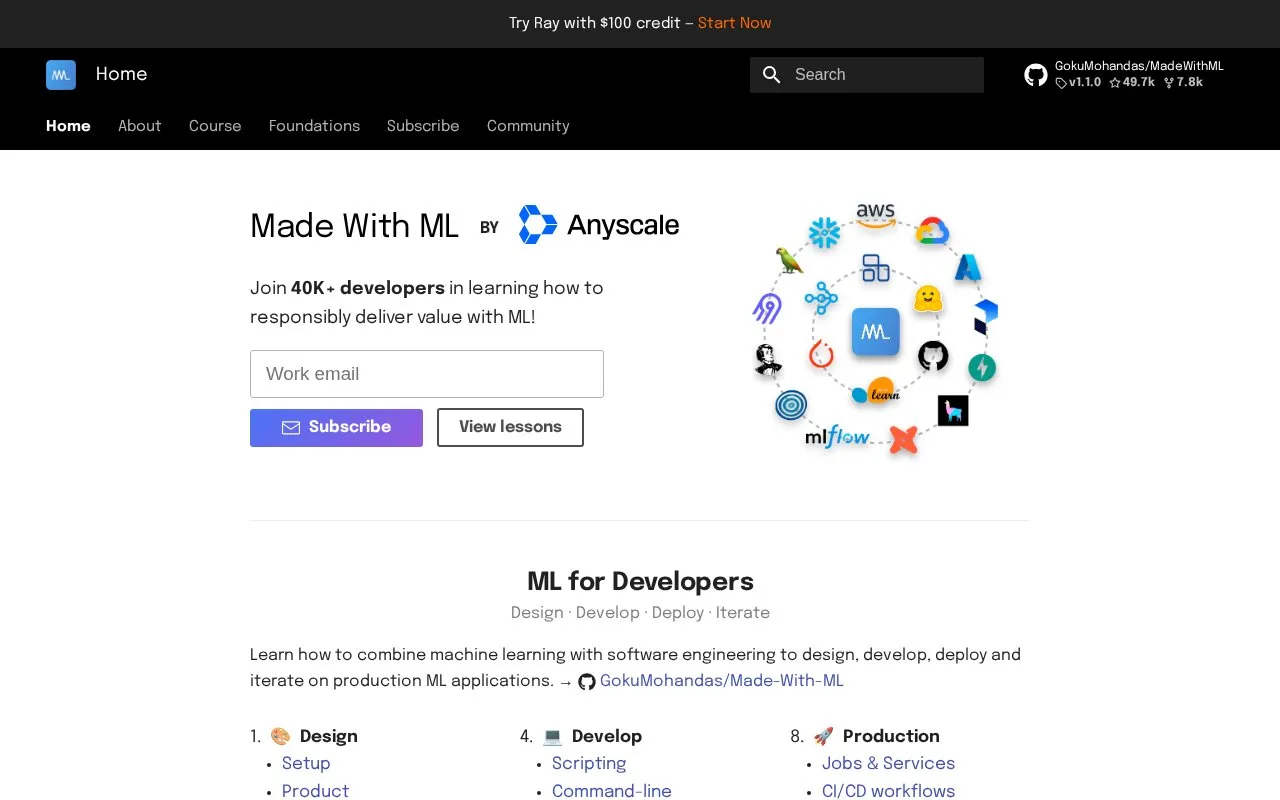Open the Community tab
1280x800 pixels.
coord(528,126)
